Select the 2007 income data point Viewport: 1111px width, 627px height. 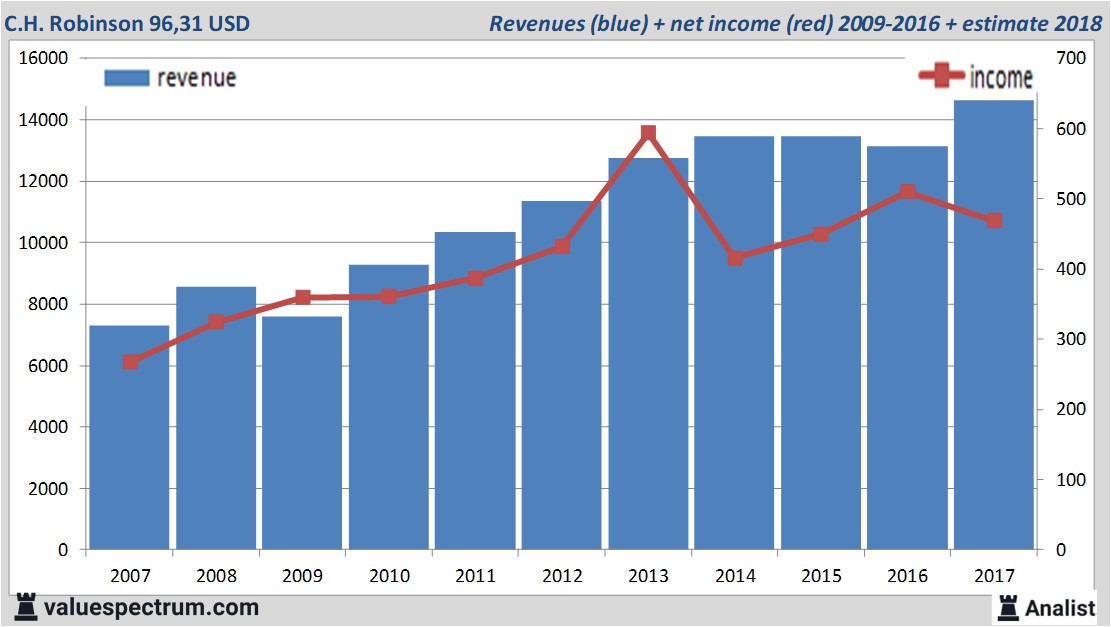[x=130, y=362]
